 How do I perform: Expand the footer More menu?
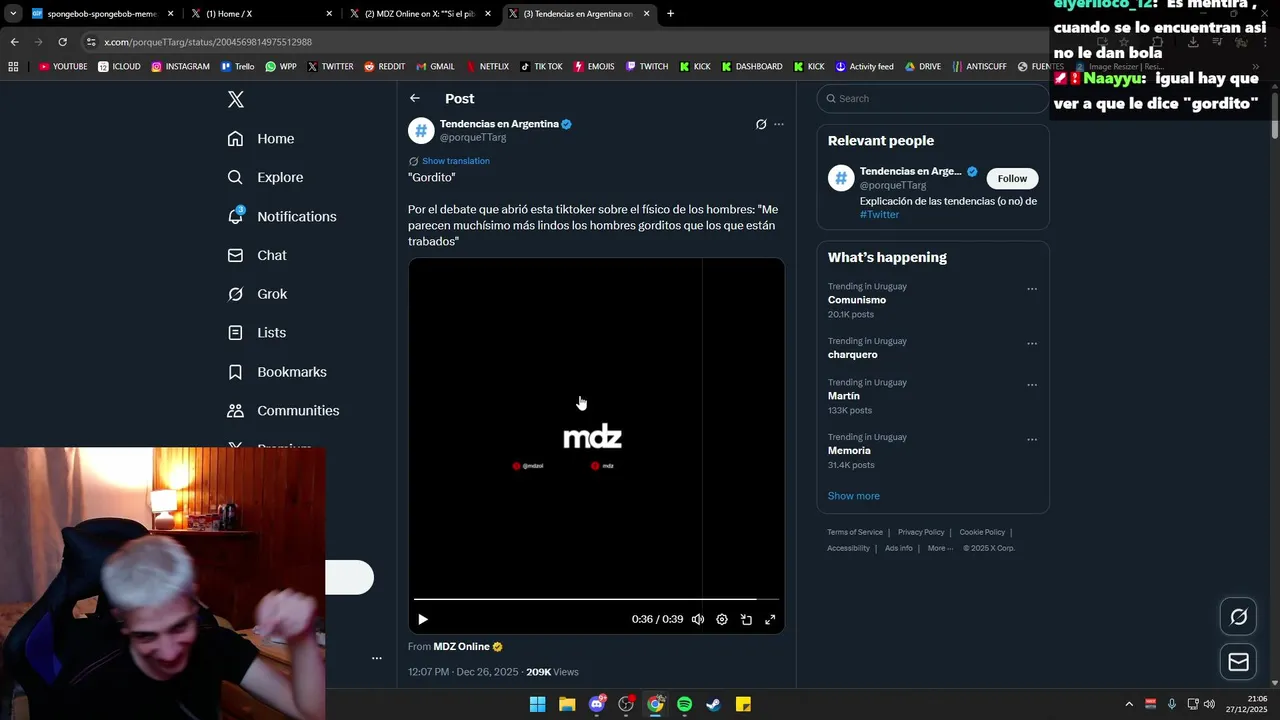pos(940,548)
